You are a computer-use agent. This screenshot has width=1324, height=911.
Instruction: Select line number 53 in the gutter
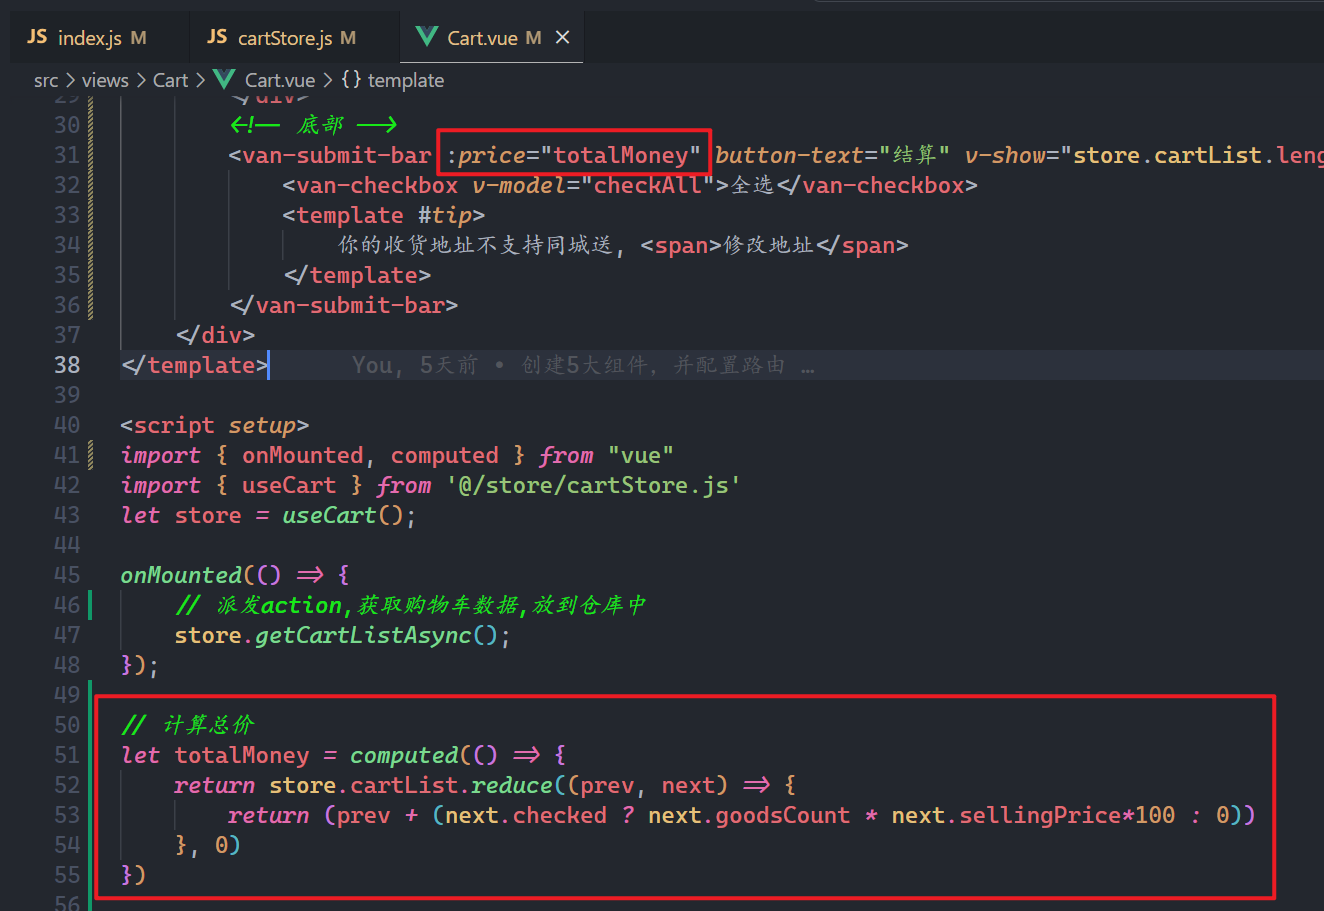click(x=67, y=815)
